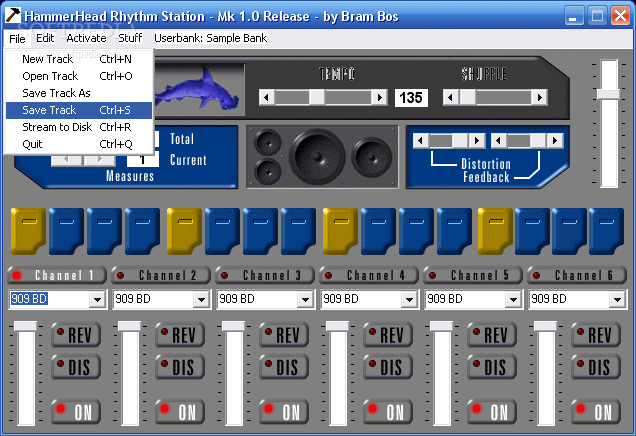Image resolution: width=636 pixels, height=436 pixels.
Task: Toggle the fourteenth step pad
Action: tap(533, 231)
